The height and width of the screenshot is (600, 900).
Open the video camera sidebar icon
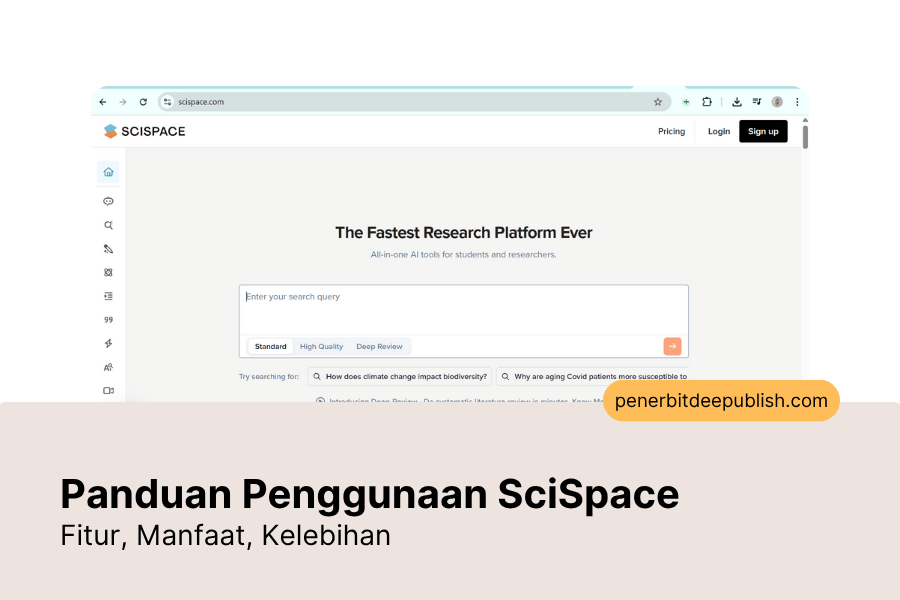coord(108,391)
